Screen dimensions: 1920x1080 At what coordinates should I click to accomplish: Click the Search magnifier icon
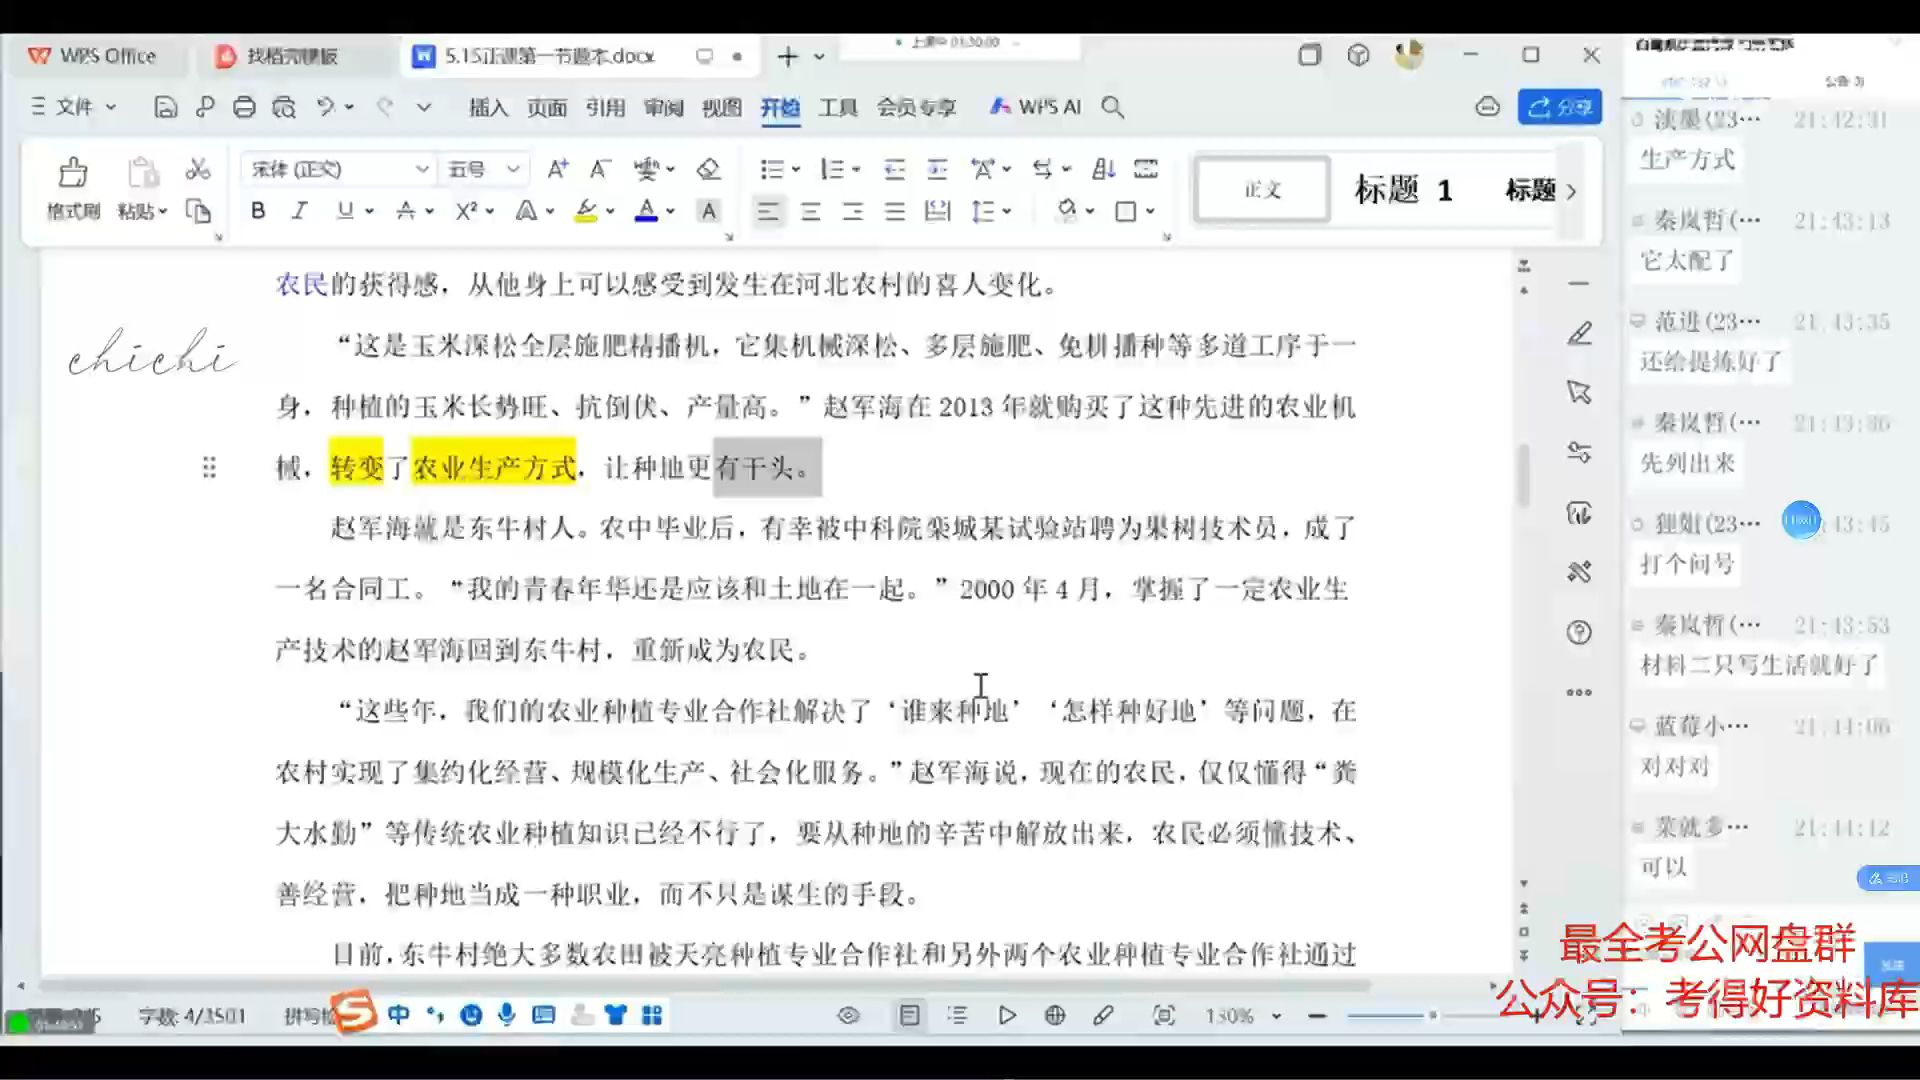point(1112,107)
